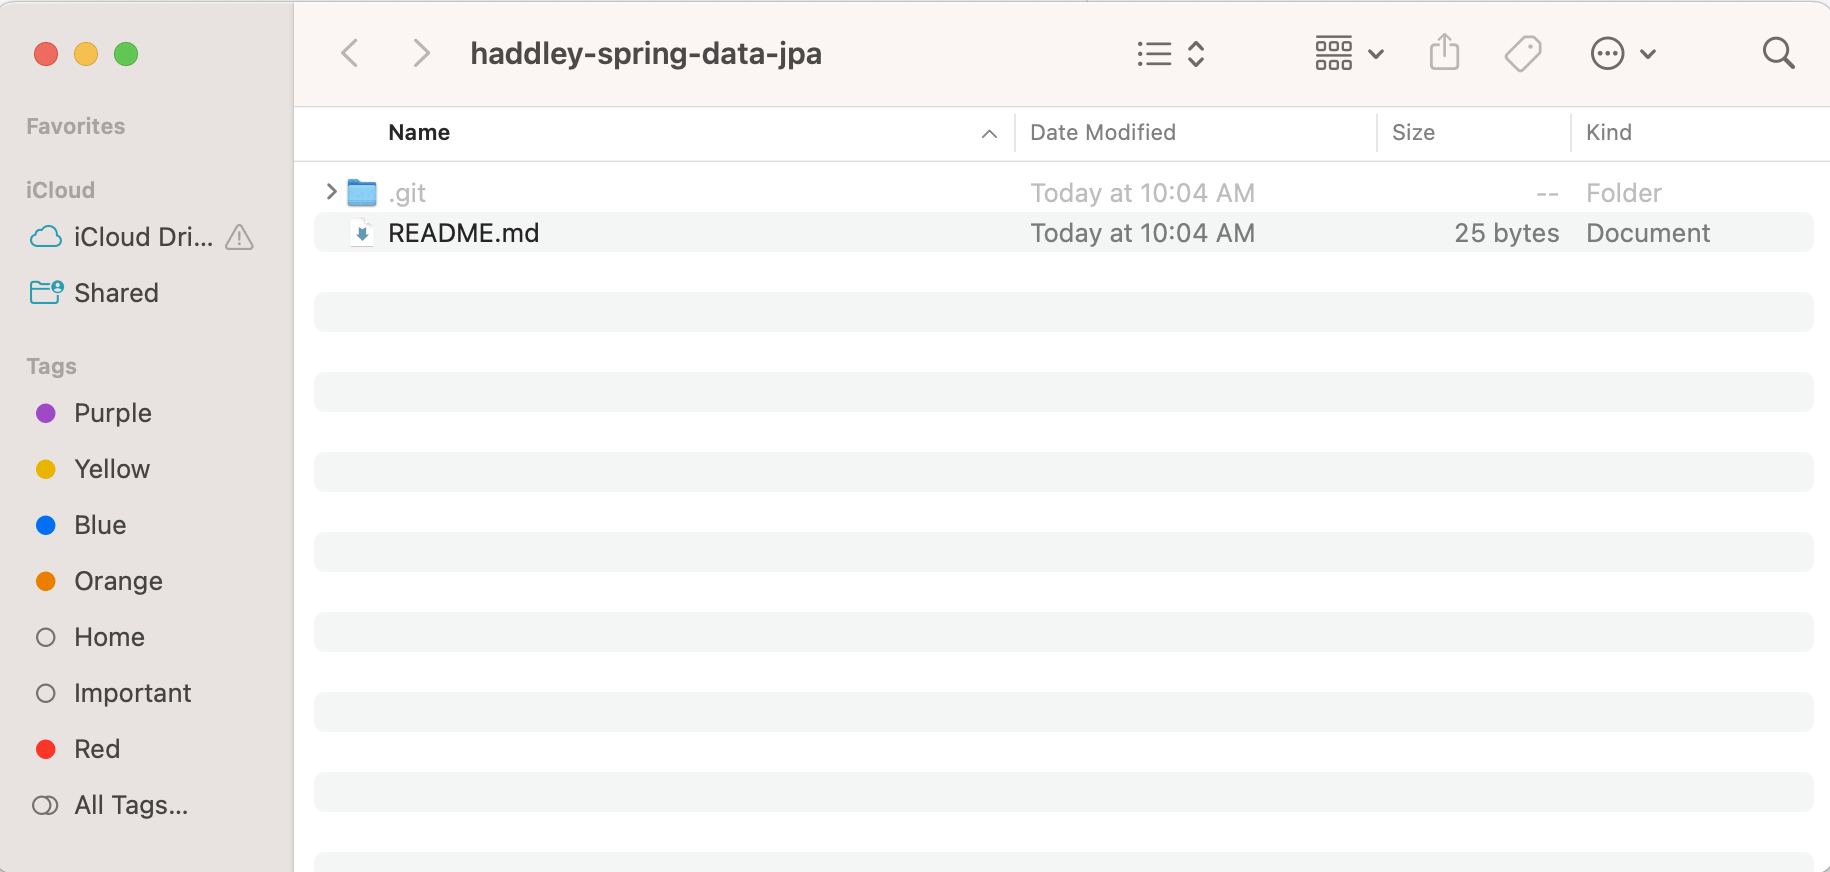Sort by the Size column header
Viewport: 1830px width, 872px height.
click(1413, 133)
